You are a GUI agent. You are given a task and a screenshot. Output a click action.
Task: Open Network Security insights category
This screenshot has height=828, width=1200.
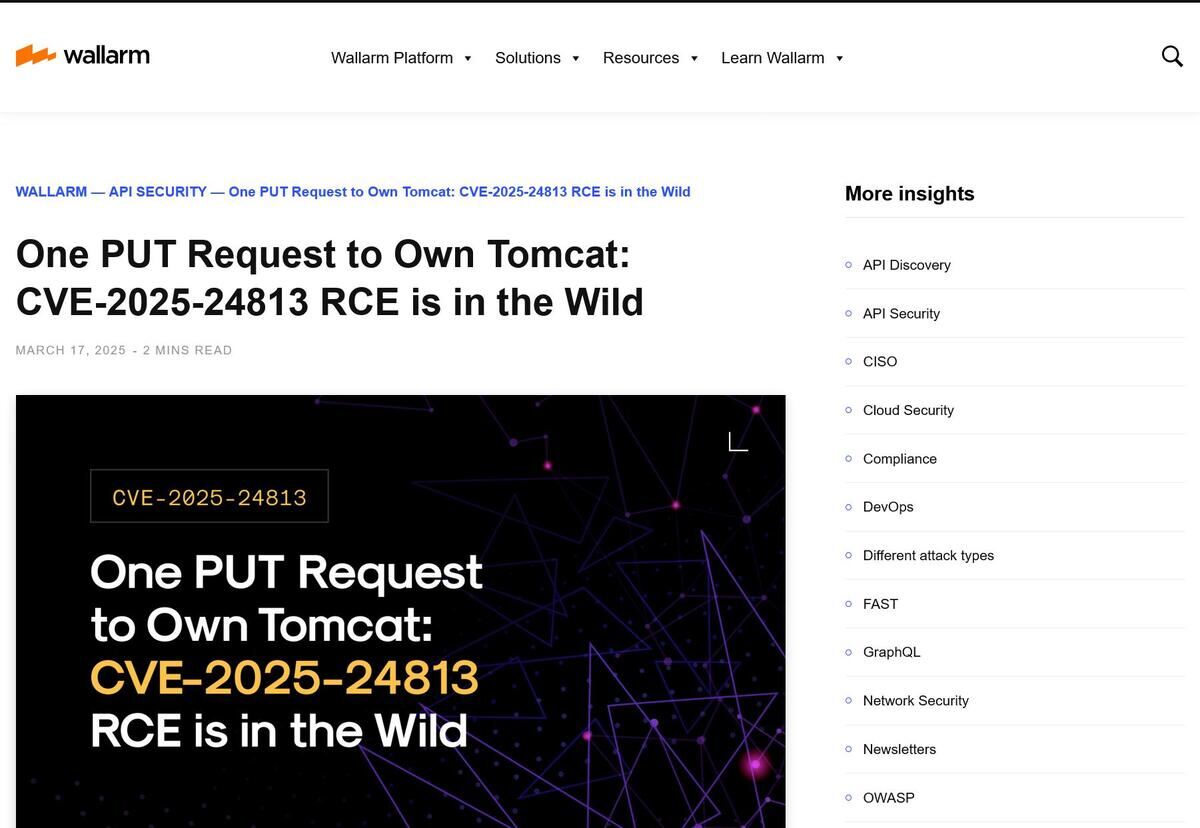click(x=916, y=701)
